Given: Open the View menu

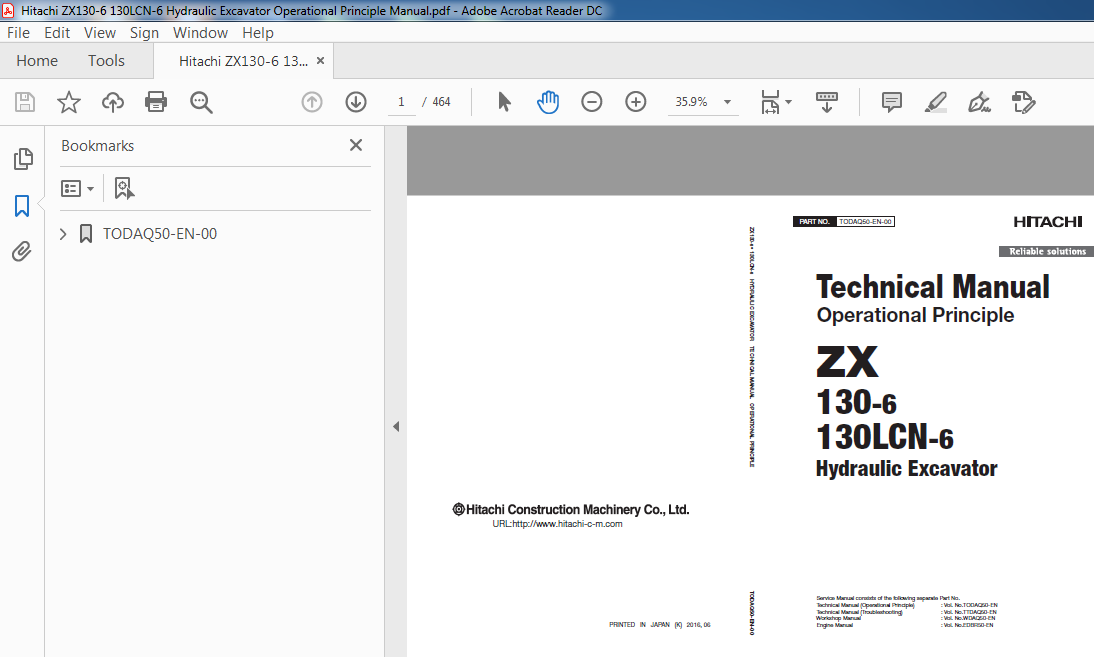Looking at the screenshot, I should pyautogui.click(x=100, y=33).
